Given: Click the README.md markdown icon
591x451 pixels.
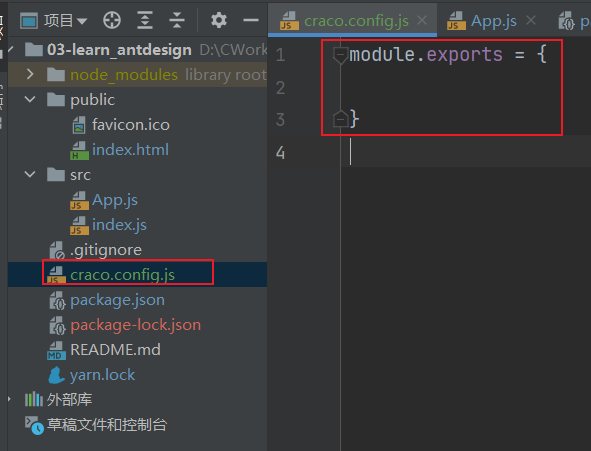Looking at the screenshot, I should pyautogui.click(x=57, y=350).
